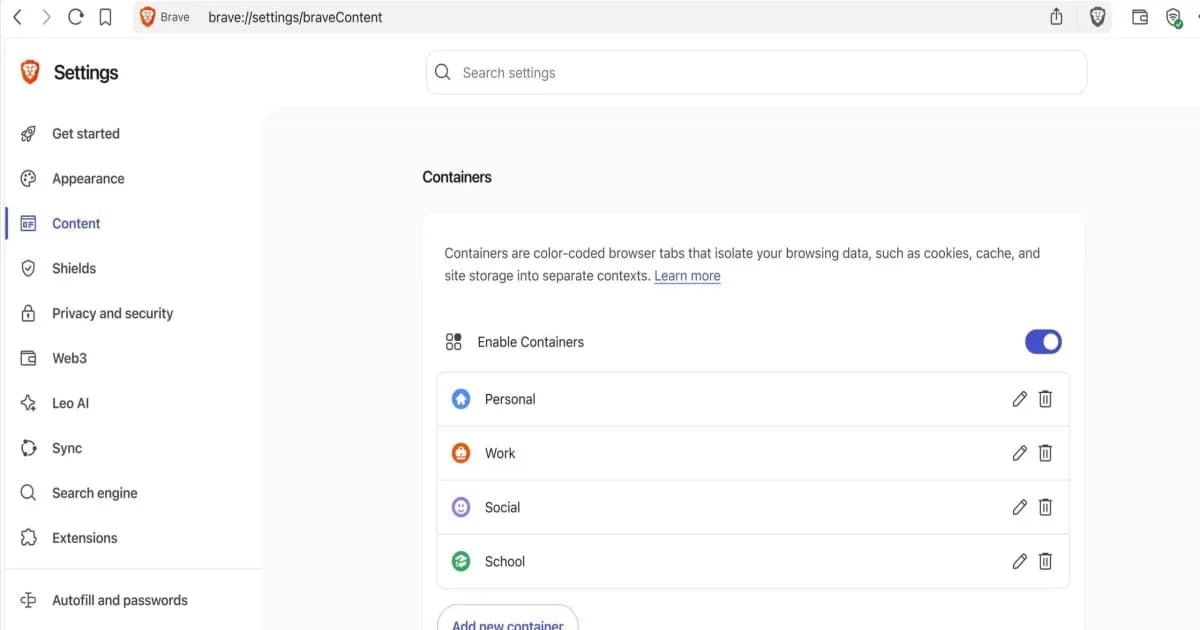The width and height of the screenshot is (1200, 630).
Task: Delete the School container with trash icon
Action: (x=1045, y=561)
